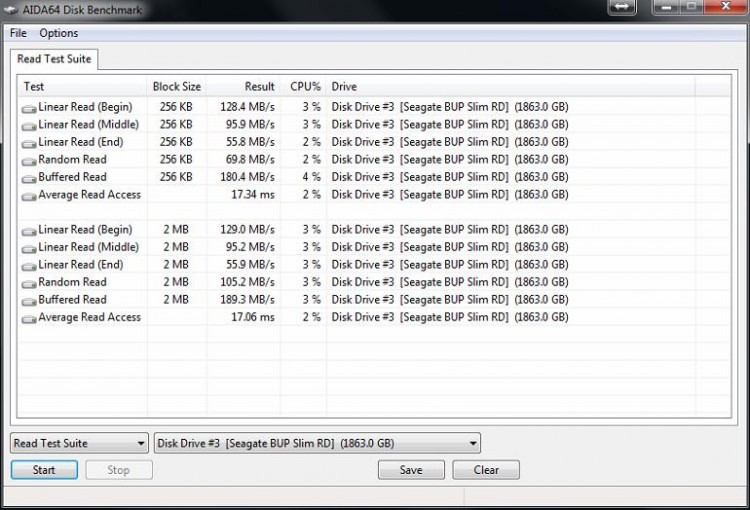This screenshot has width=750, height=510.
Task: Click 2 MB block size of Buffered Read
Action: coord(176,299)
